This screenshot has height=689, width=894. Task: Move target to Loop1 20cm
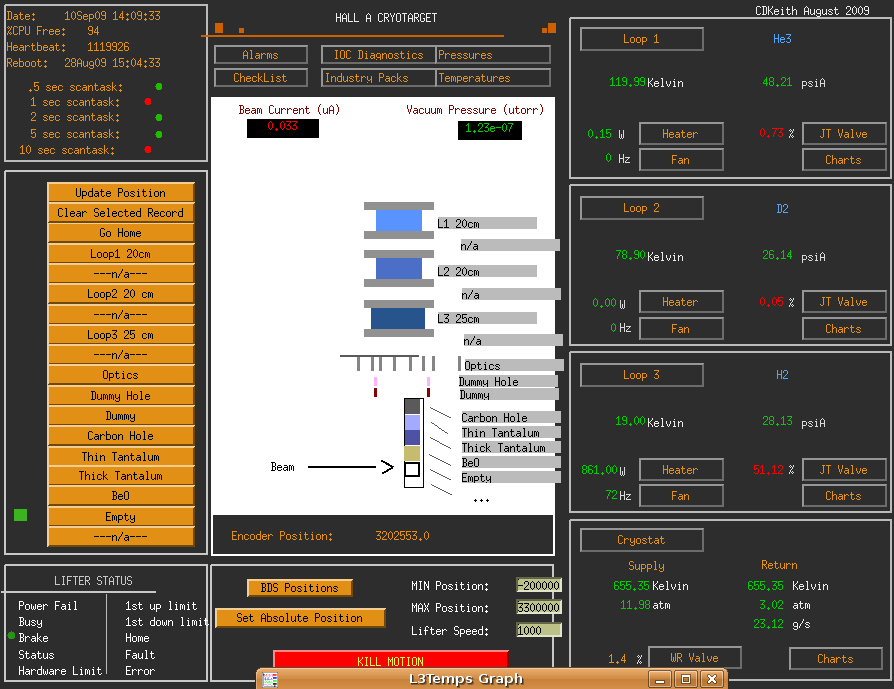121,254
